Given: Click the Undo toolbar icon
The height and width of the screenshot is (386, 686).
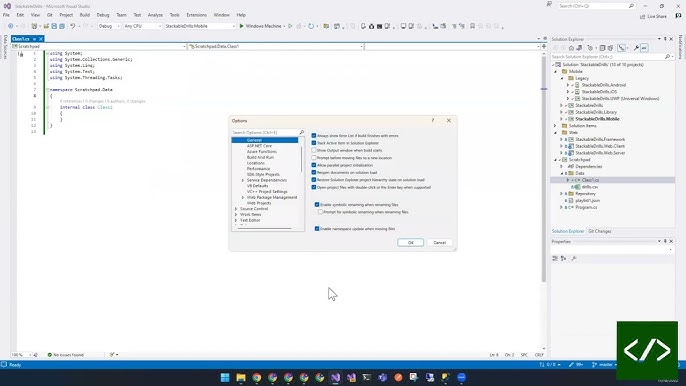Looking at the screenshot, I should tap(73, 26).
